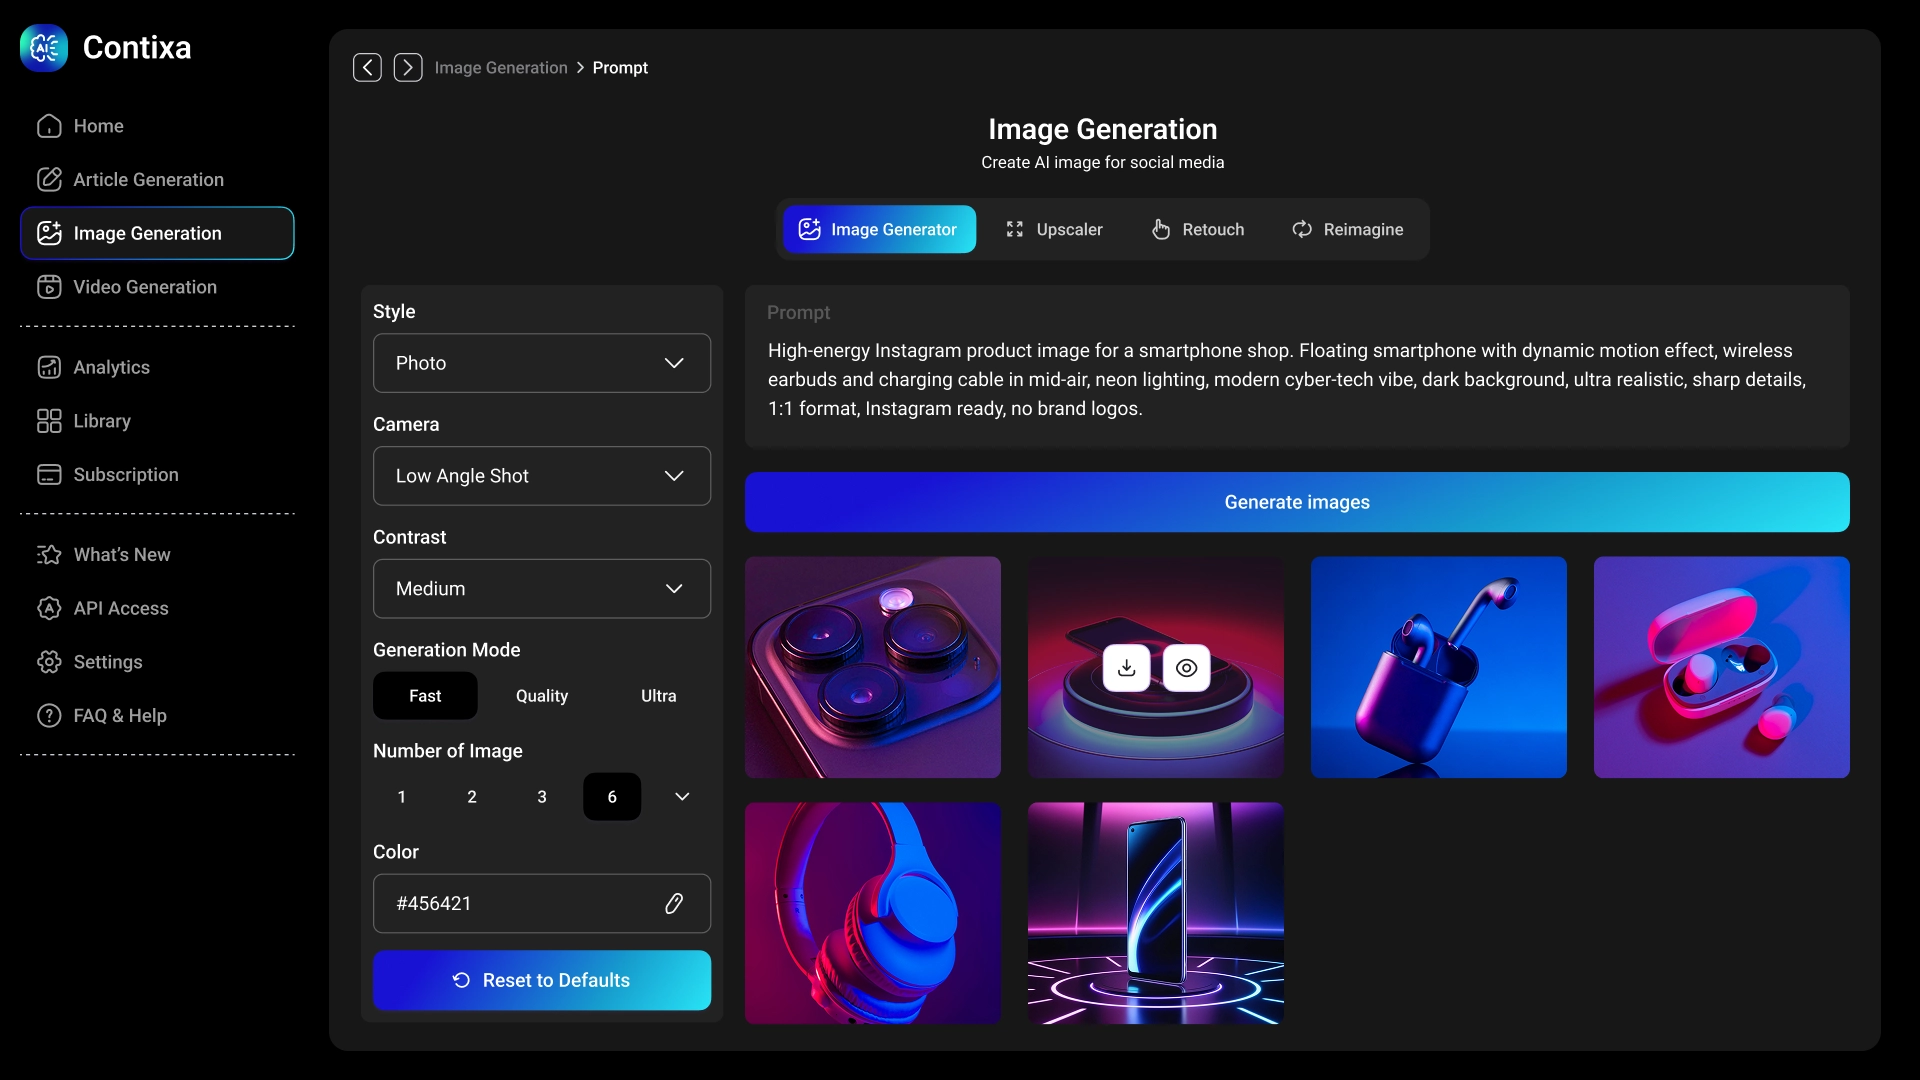Click the forward navigation arrow icon
The width and height of the screenshot is (1920, 1080).
pos(407,67)
